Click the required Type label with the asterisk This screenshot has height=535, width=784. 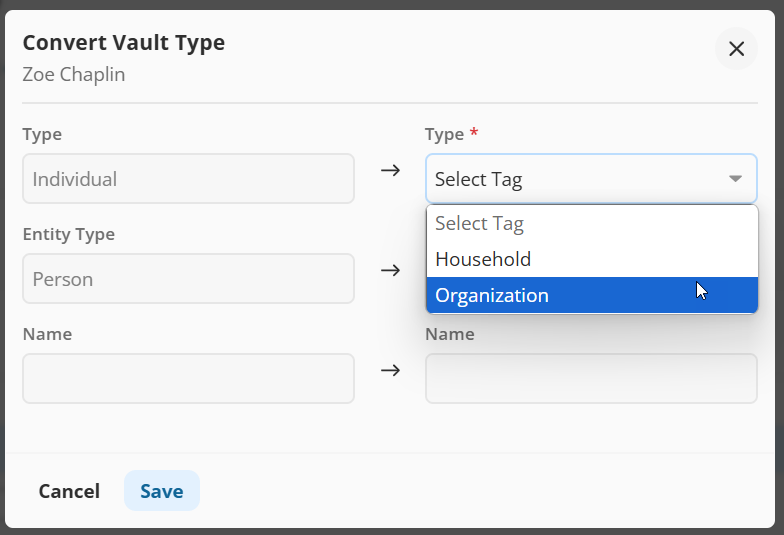(x=450, y=134)
